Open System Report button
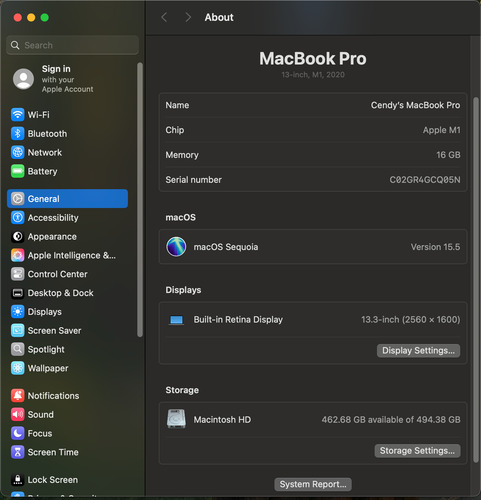The image size is (481, 500). click(313, 484)
